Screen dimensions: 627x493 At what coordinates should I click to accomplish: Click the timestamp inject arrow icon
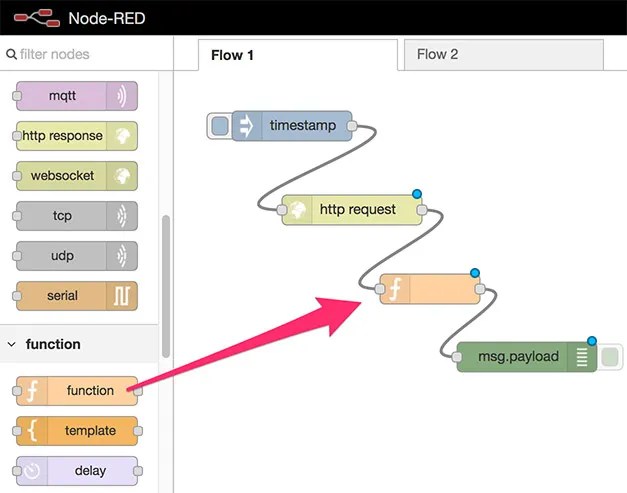click(247, 126)
